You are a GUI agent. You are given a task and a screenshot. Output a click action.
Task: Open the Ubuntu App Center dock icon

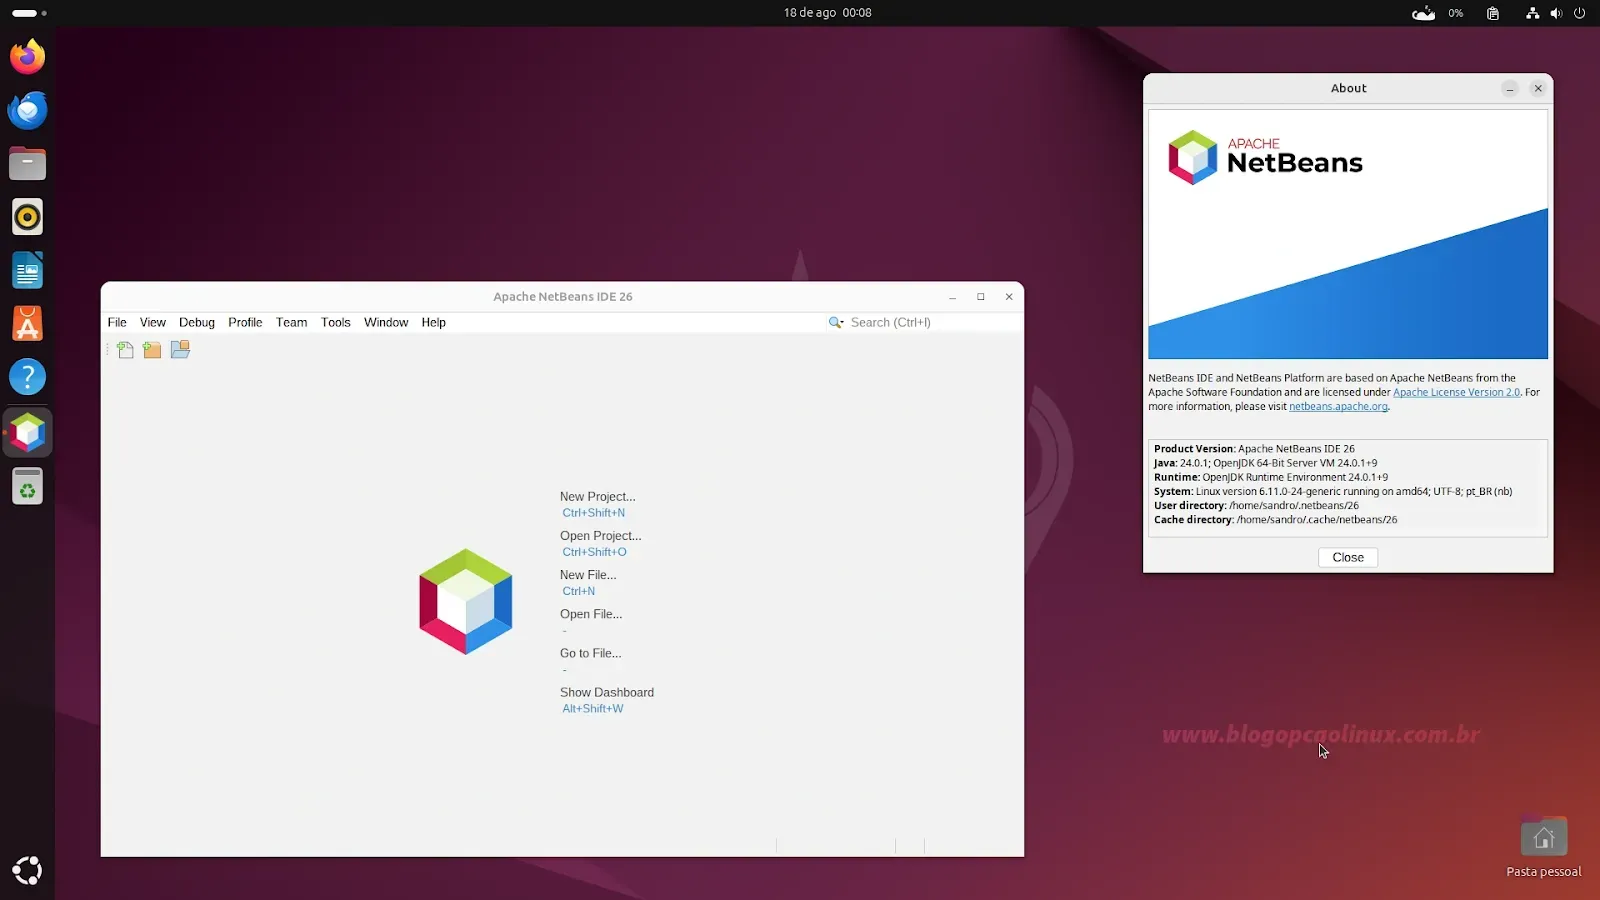28,324
